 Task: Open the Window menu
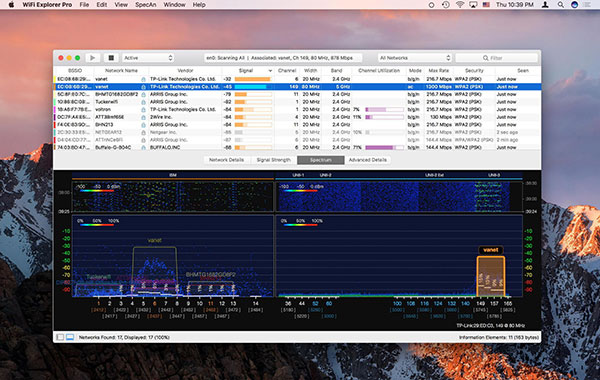(174, 5)
